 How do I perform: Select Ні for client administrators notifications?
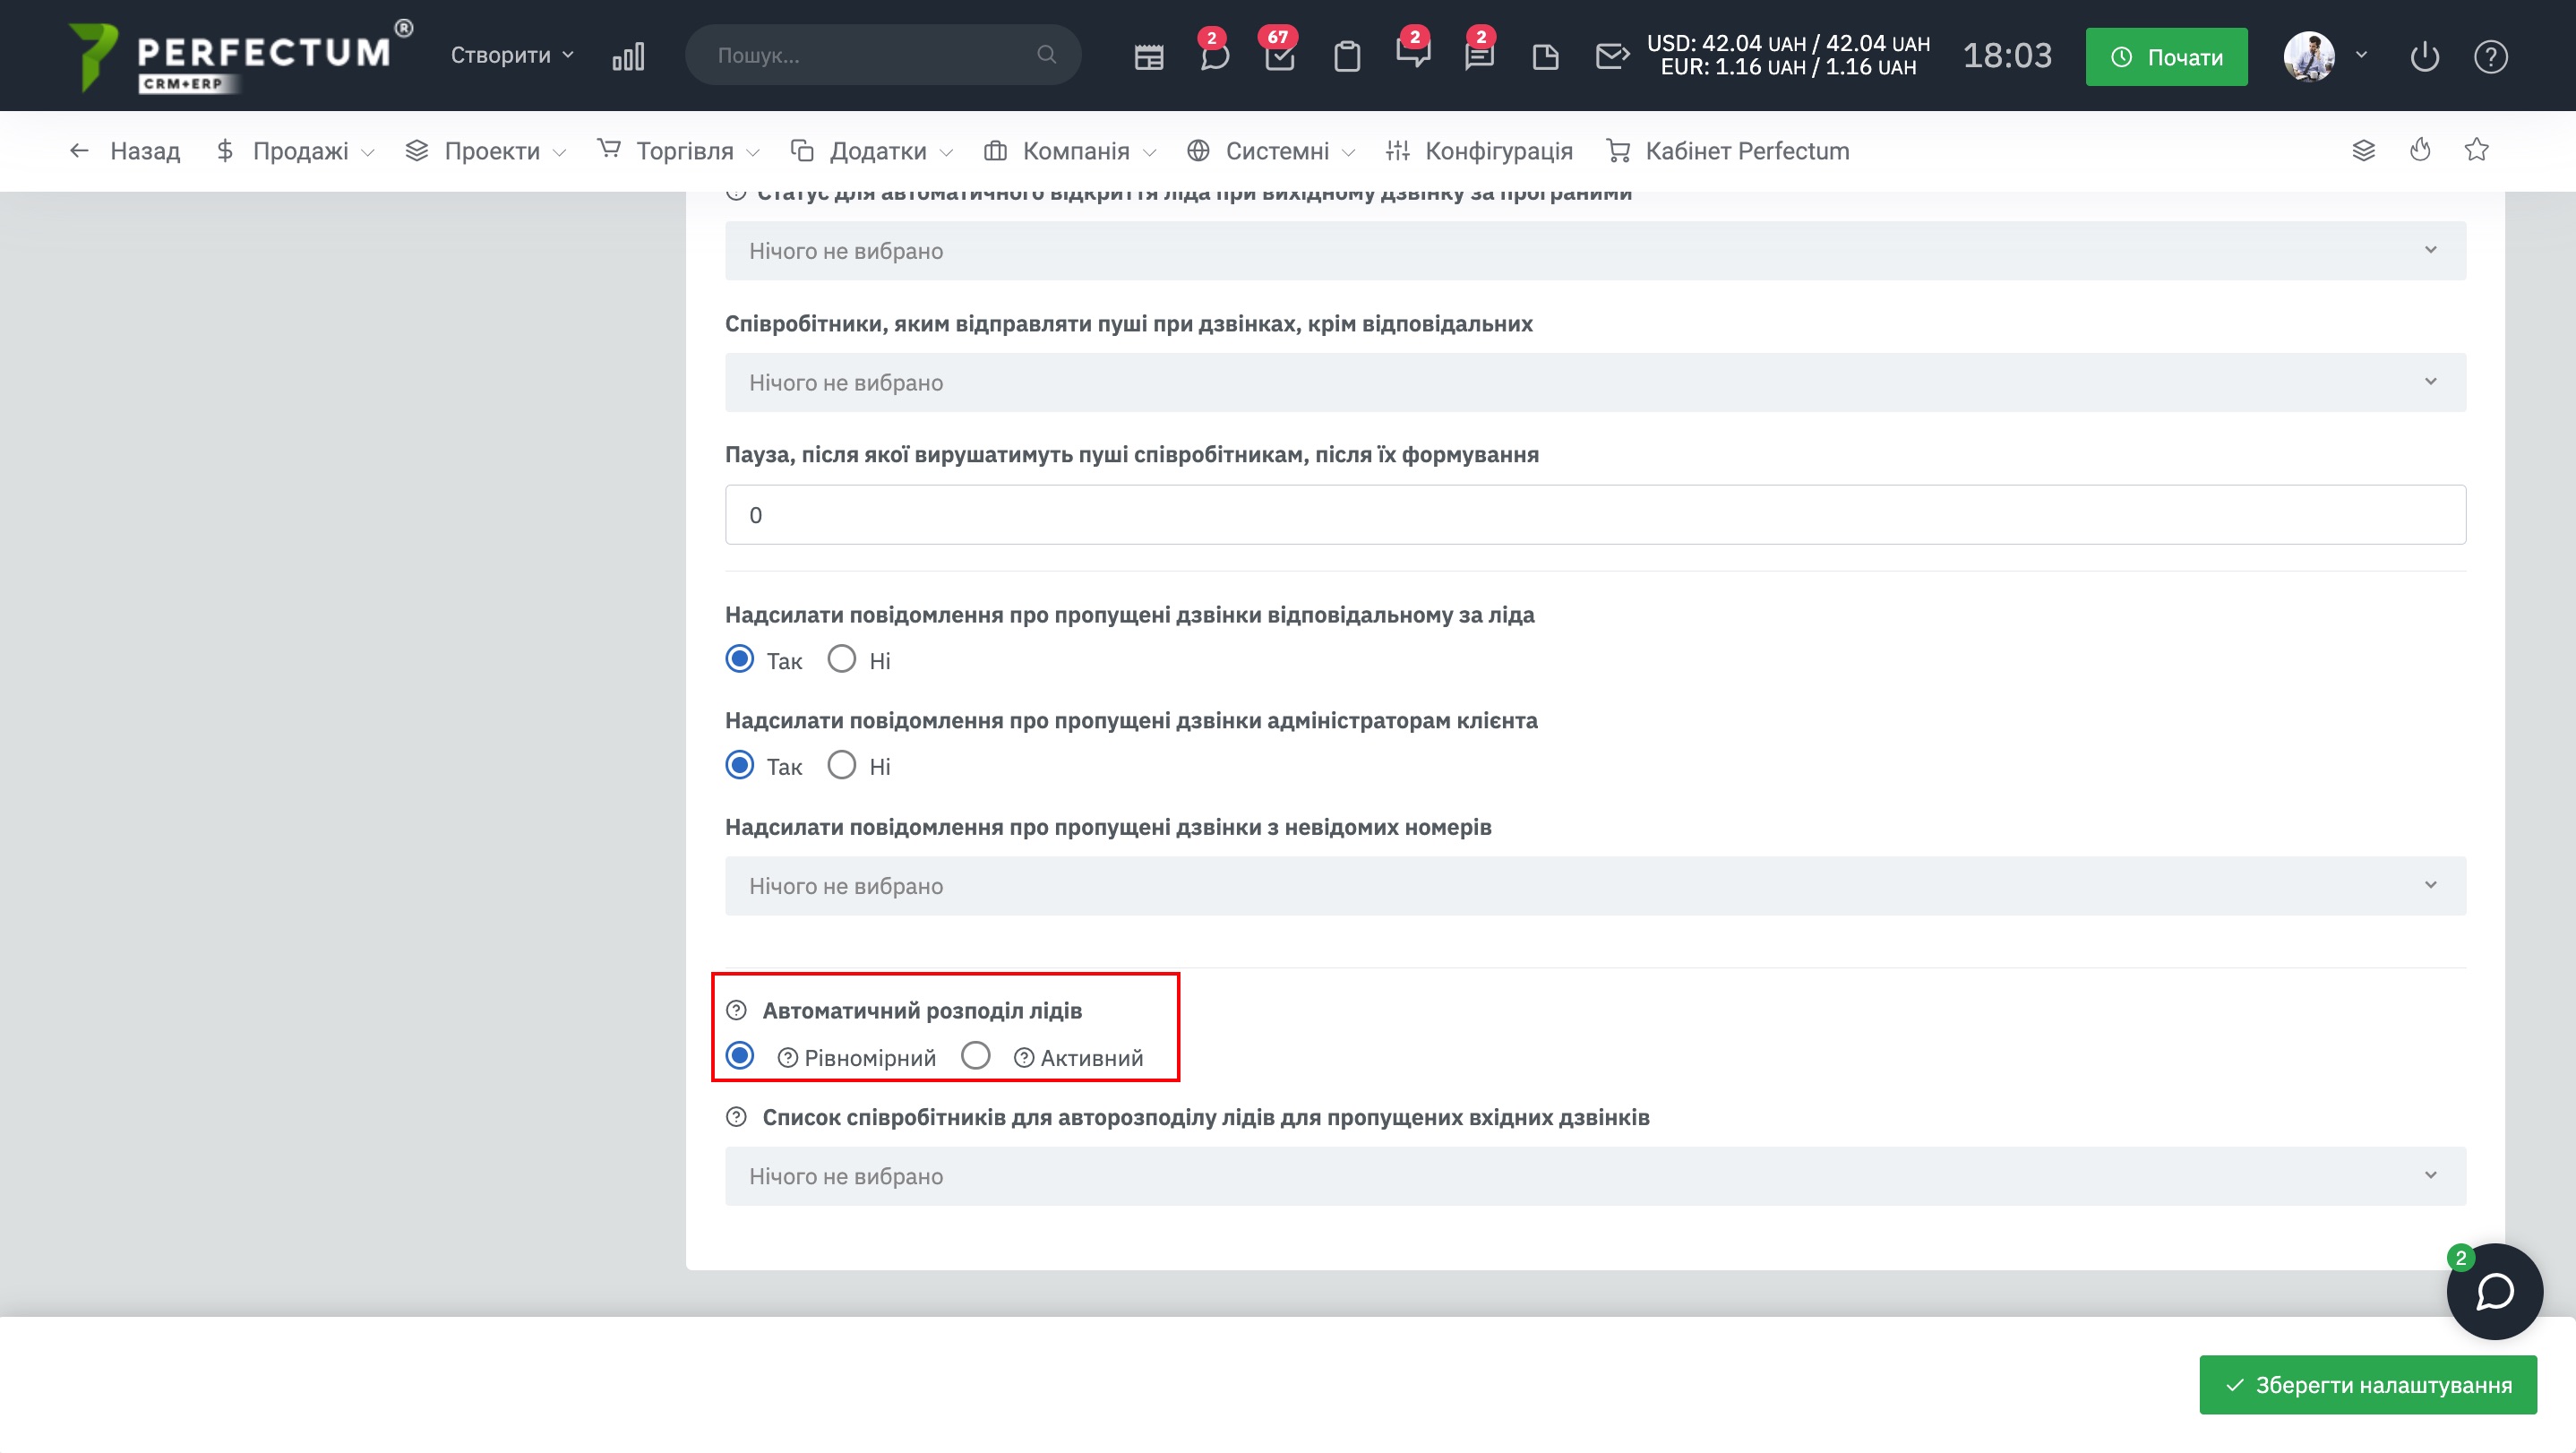(x=842, y=765)
